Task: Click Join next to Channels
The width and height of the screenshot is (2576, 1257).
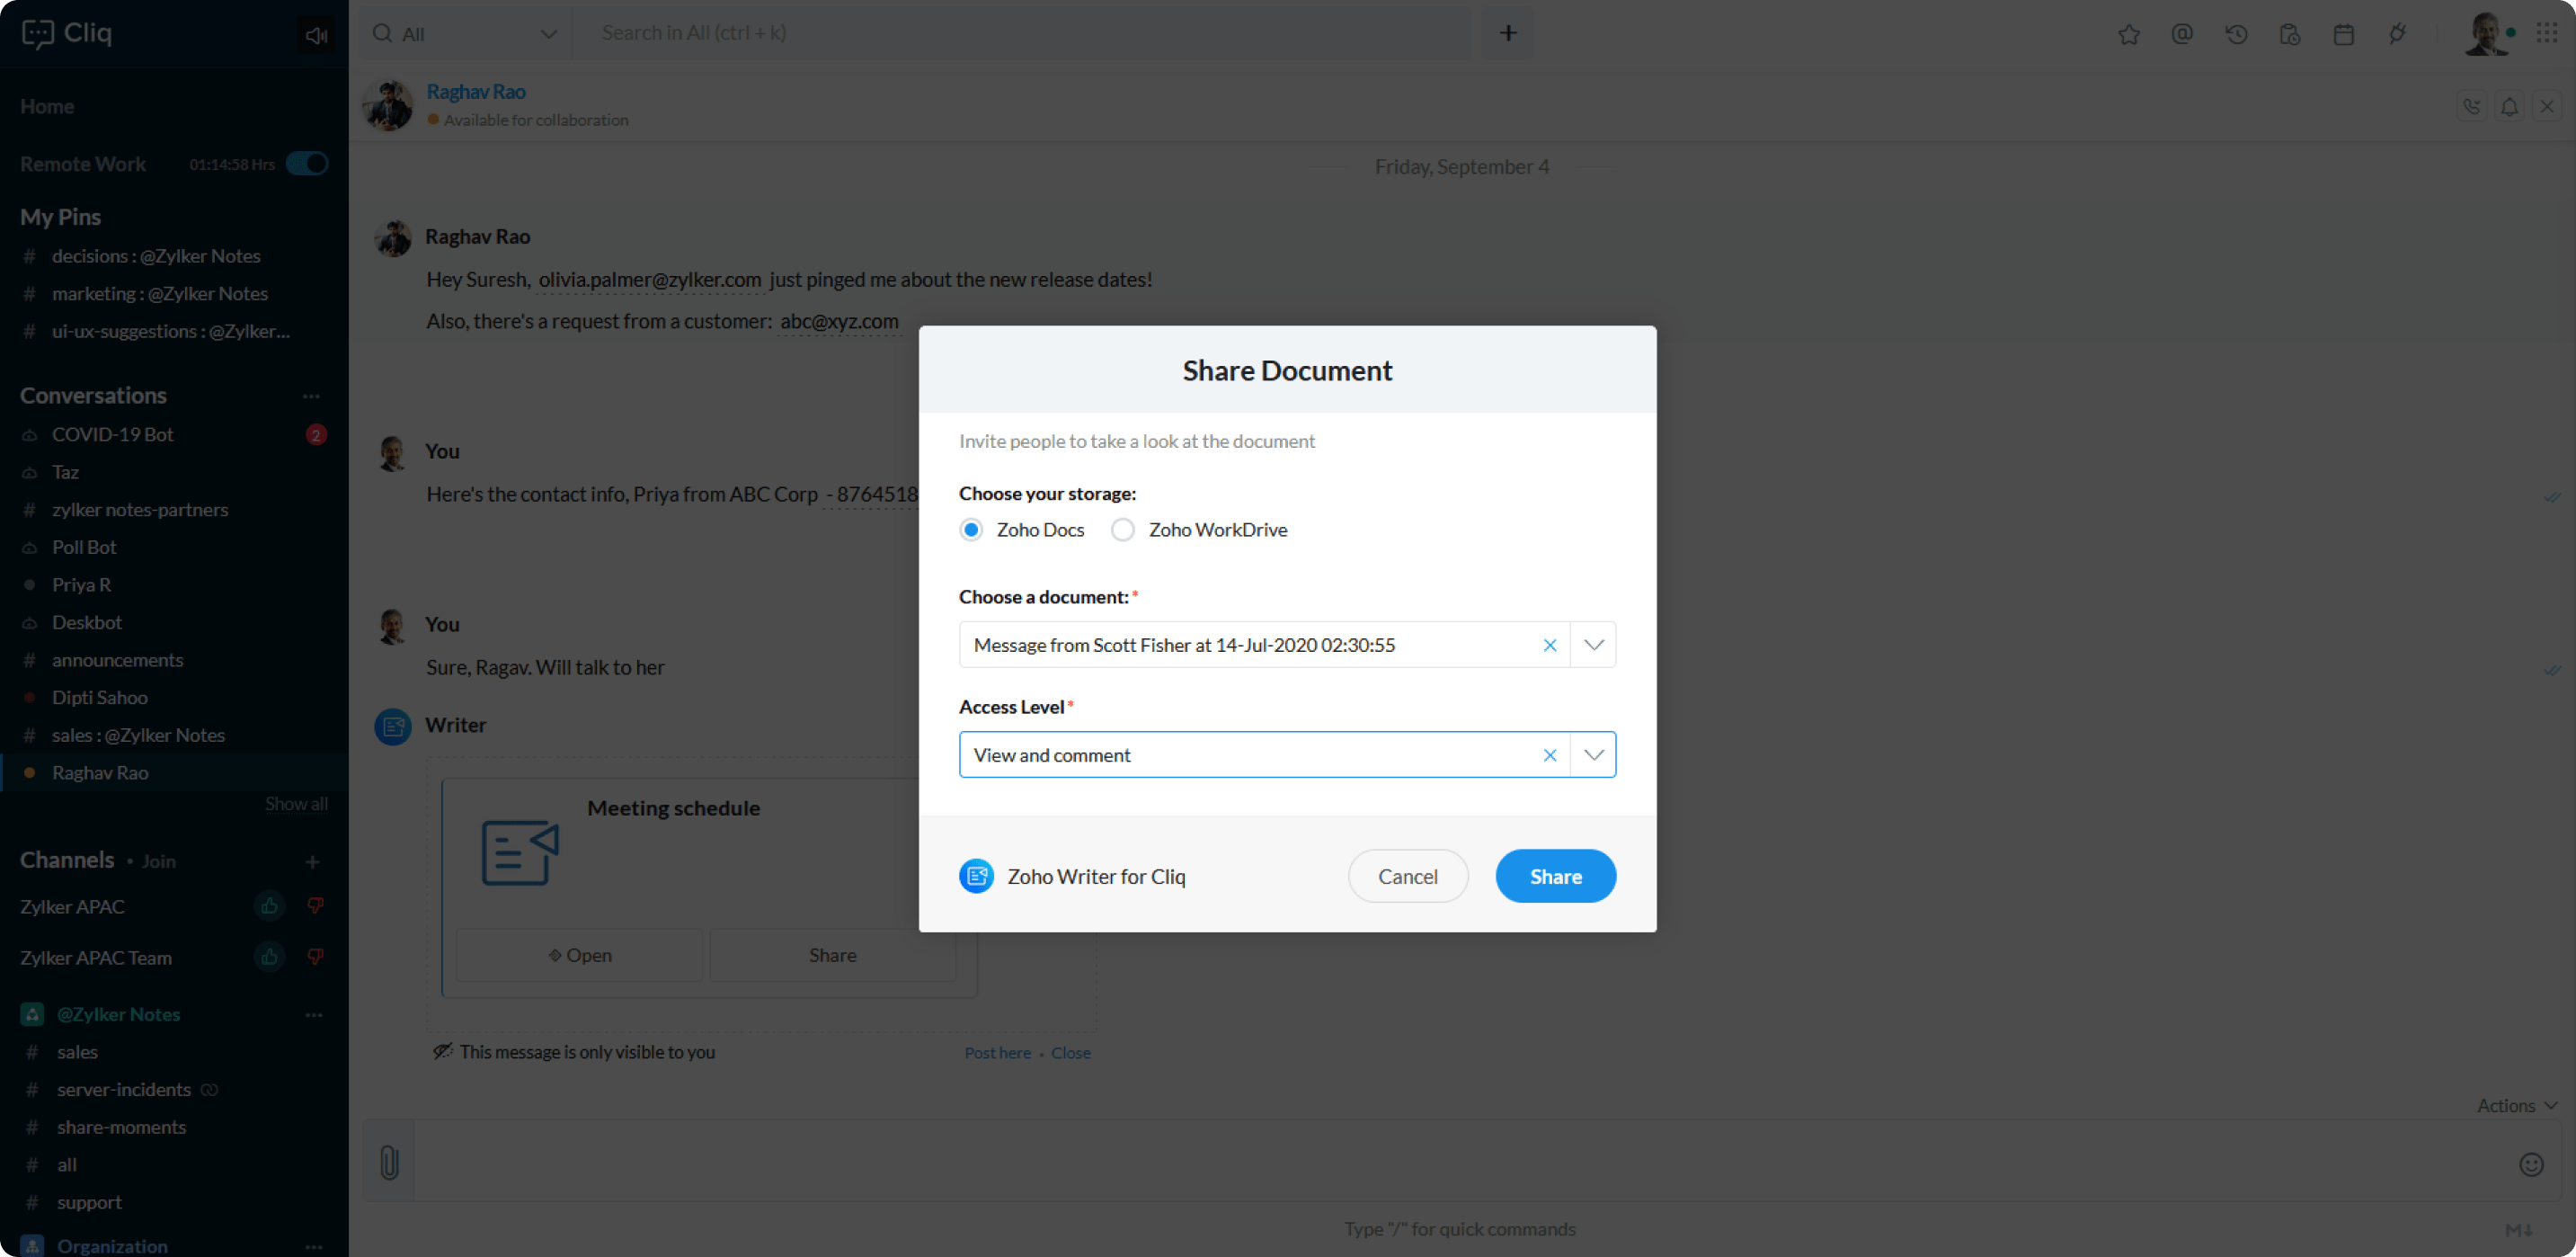Action: click(x=158, y=861)
